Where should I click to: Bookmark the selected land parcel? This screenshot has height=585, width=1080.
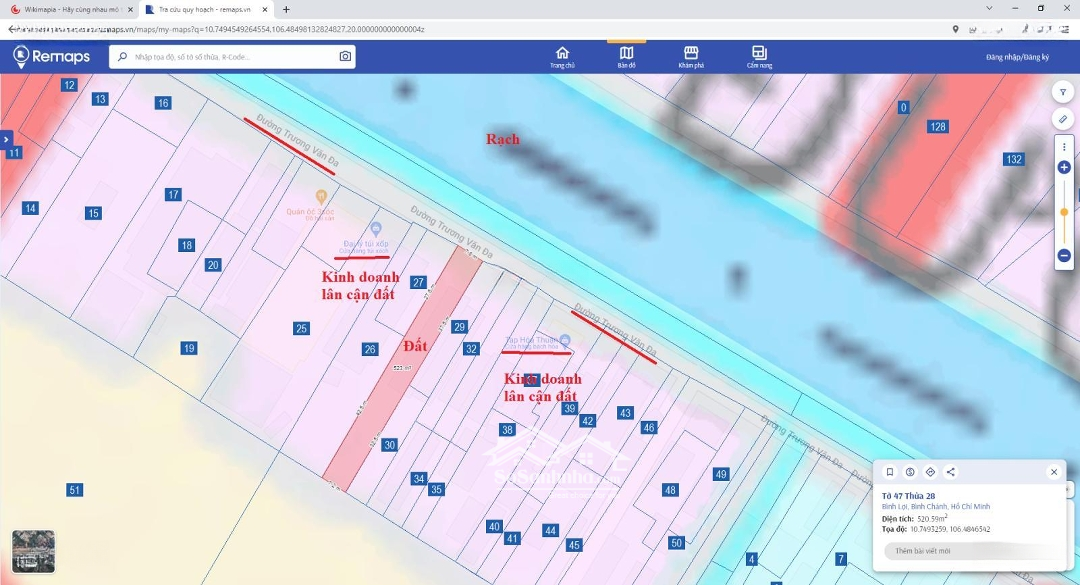[x=890, y=472]
